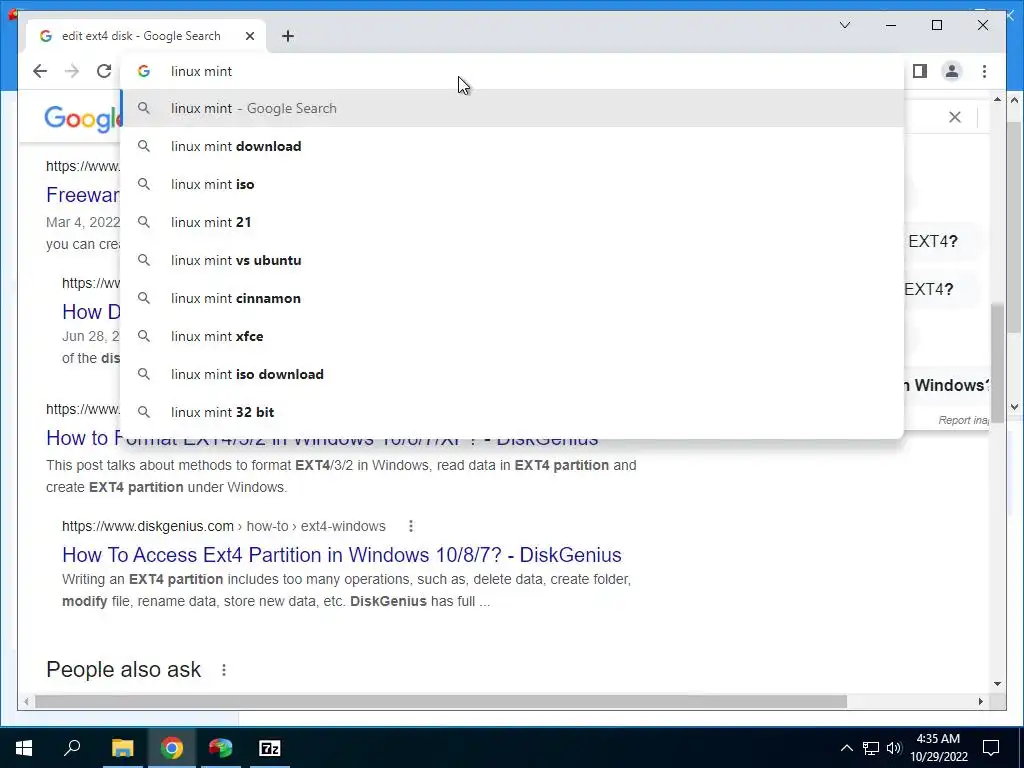Choose suggestion 'linux mint cinnamon'
The height and width of the screenshot is (768, 1024).
[512, 298]
